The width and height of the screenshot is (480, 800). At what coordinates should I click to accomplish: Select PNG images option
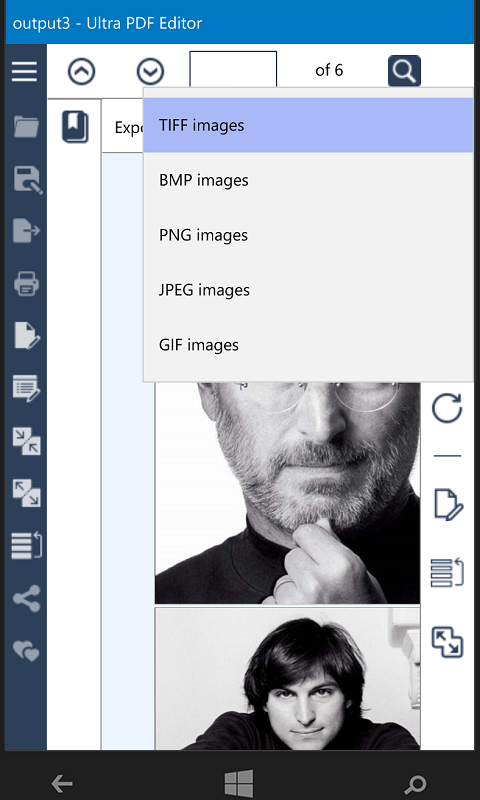(x=308, y=235)
